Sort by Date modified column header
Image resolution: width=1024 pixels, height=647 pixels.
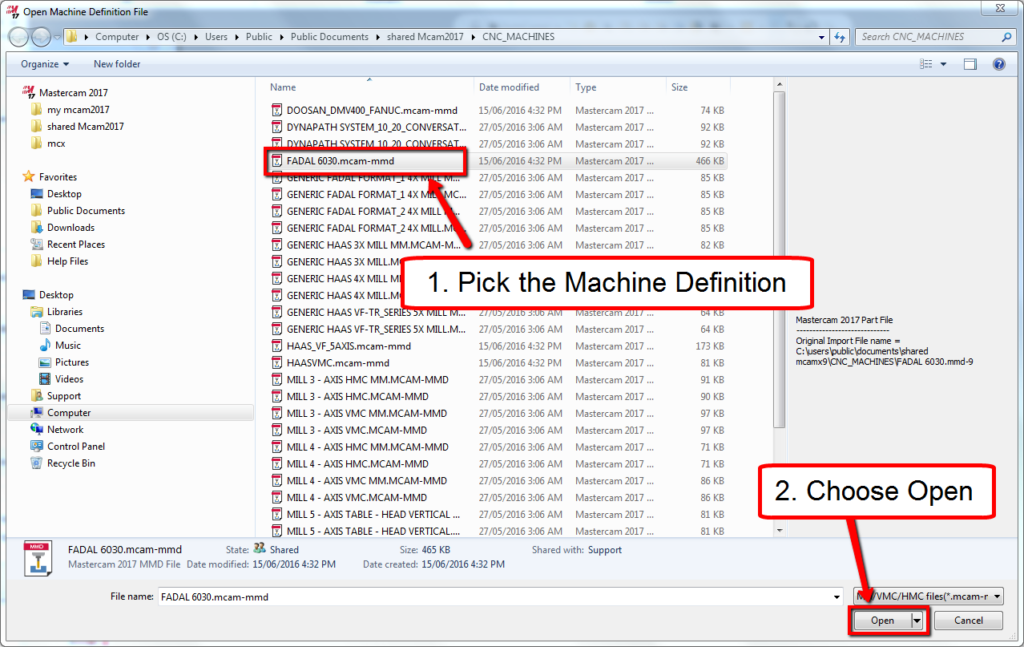coord(509,87)
